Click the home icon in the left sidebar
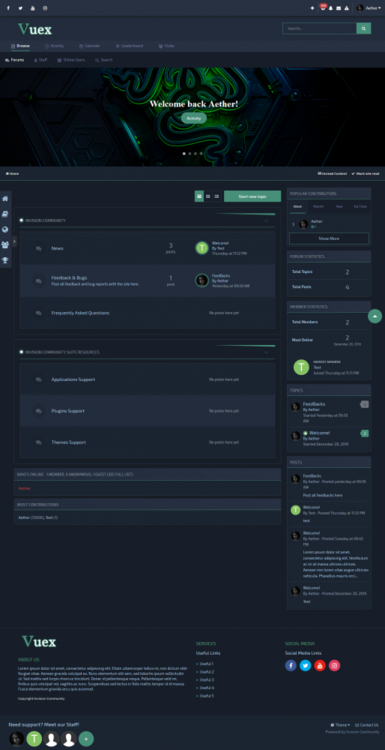Viewport: 385px width, 750px height. [5, 199]
